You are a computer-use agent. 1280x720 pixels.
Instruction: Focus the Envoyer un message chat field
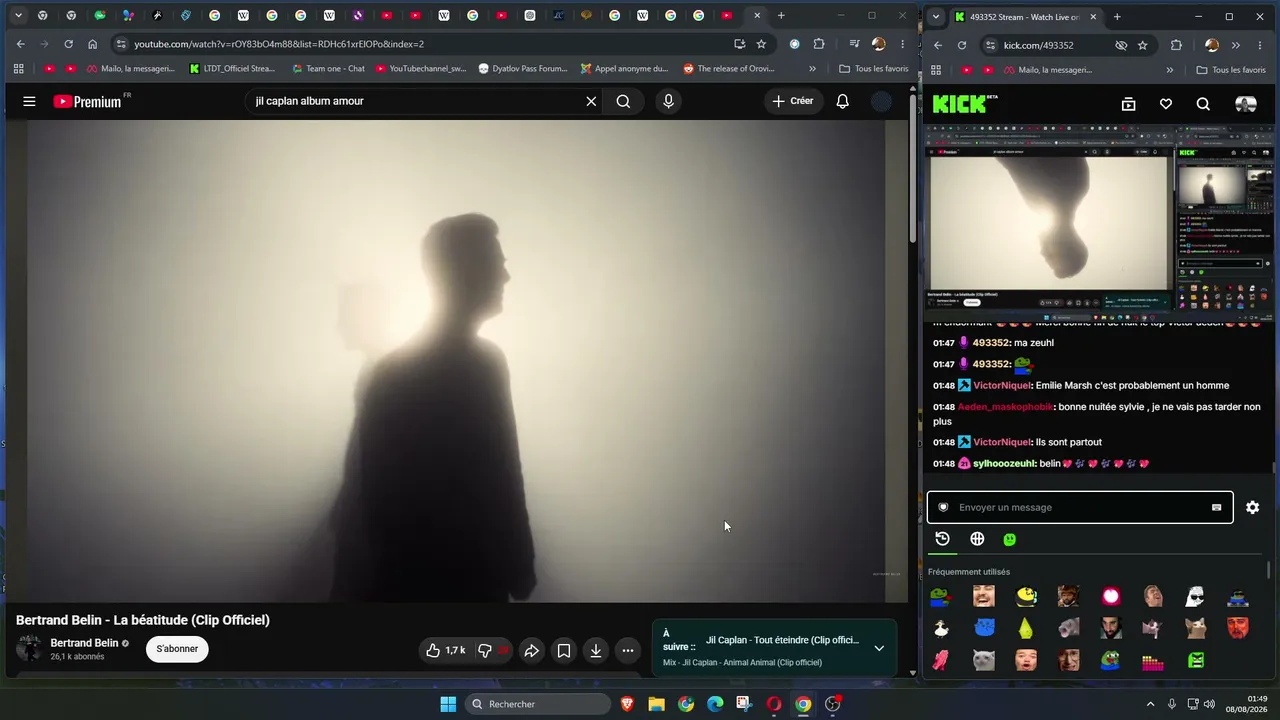pos(1080,507)
